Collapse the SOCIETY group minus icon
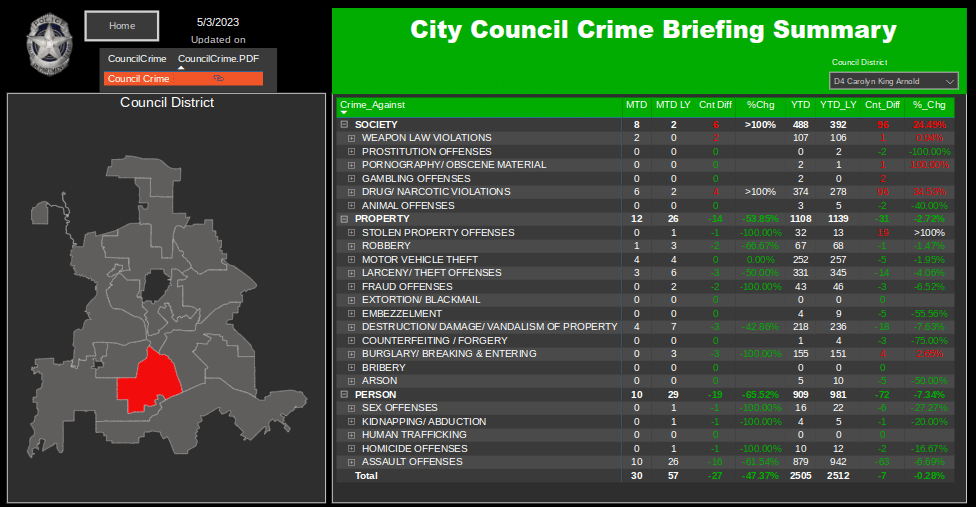Image resolution: width=976 pixels, height=507 pixels. click(344, 124)
